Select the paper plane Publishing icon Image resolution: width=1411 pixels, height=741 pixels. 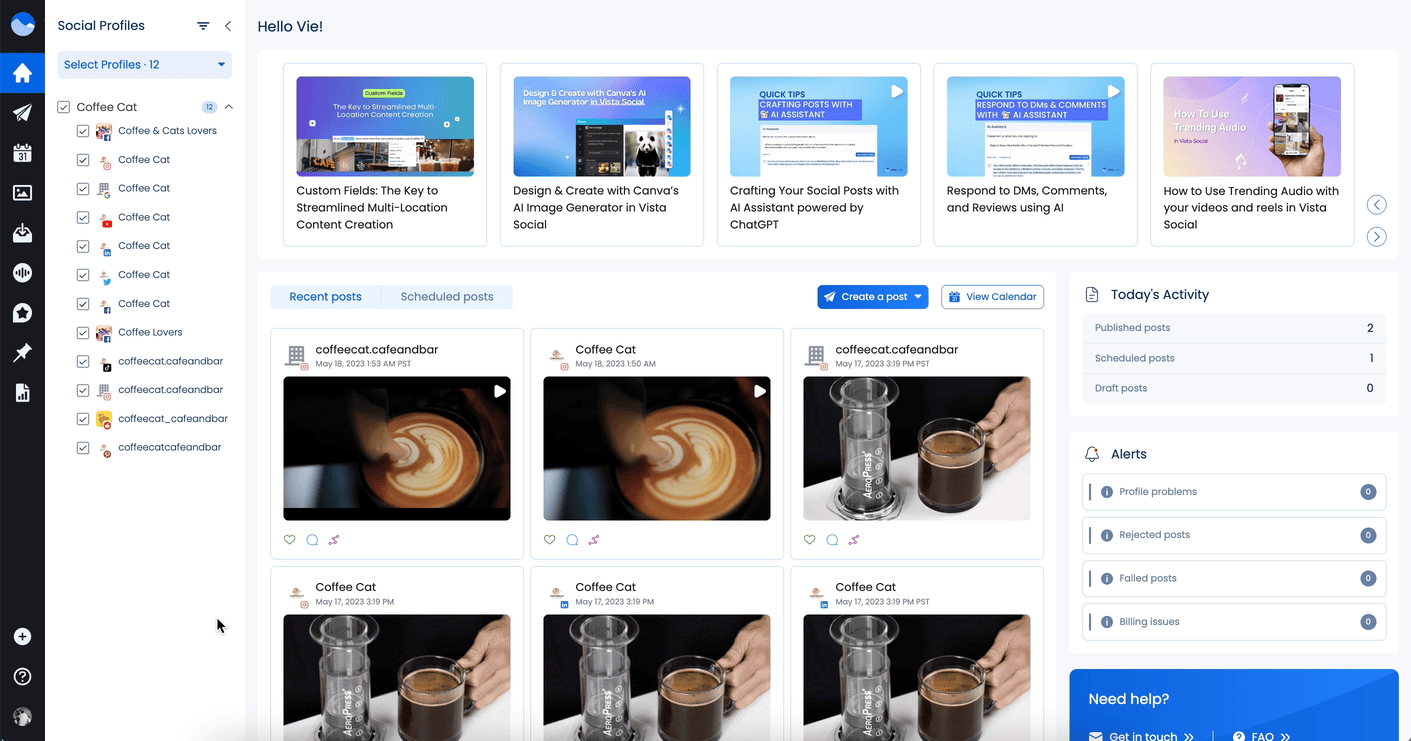pos(22,112)
